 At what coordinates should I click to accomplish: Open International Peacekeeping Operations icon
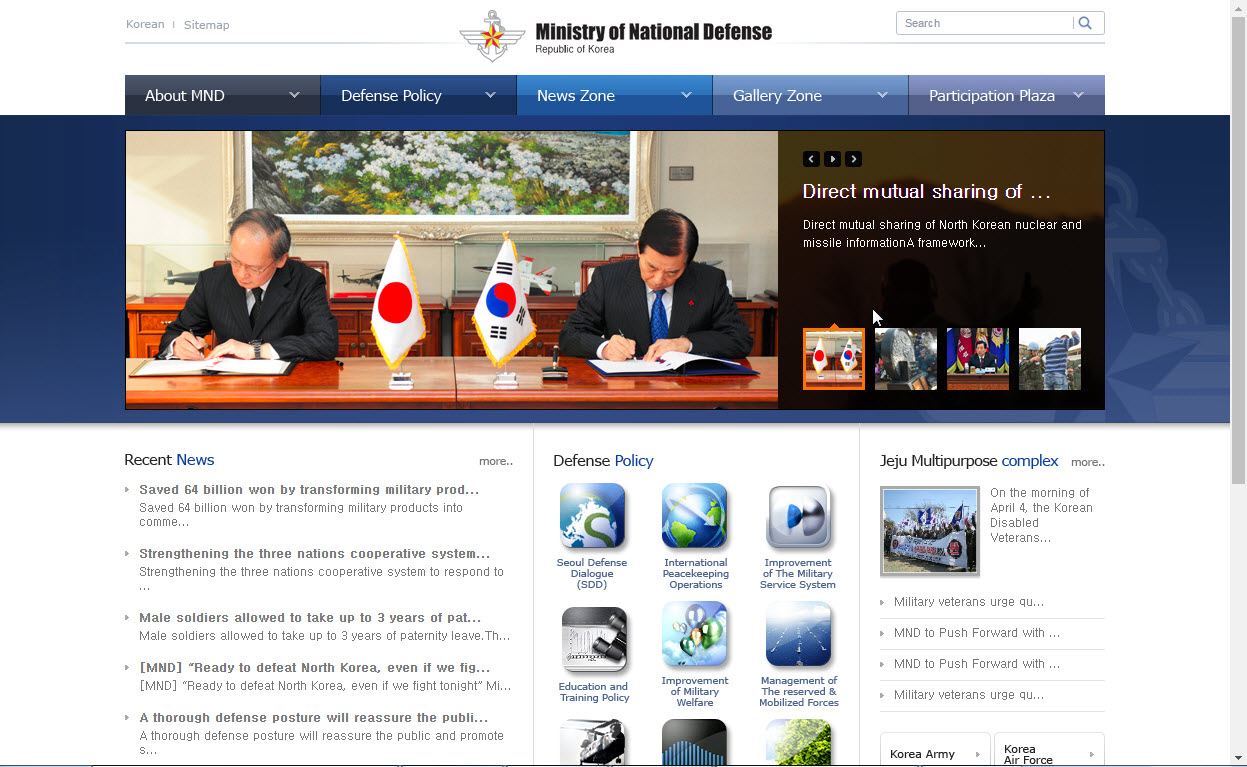694,516
